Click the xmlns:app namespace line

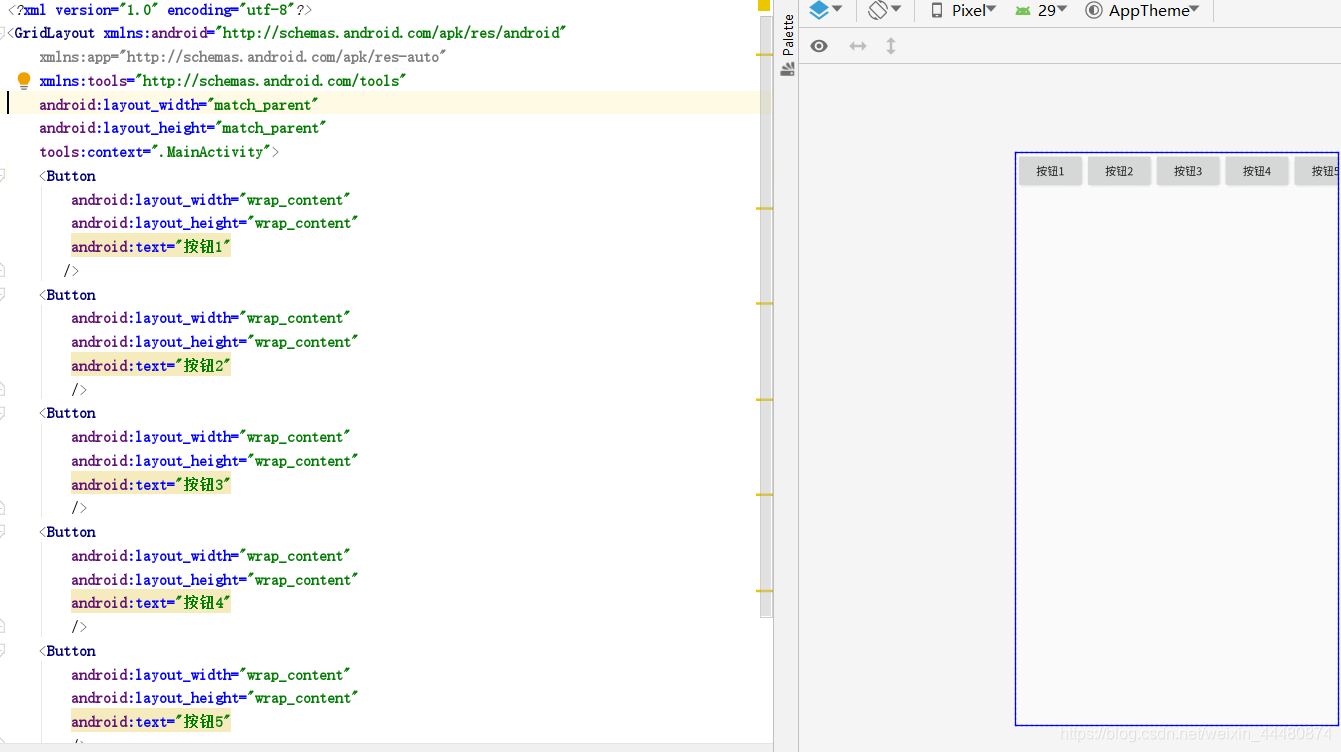(242, 57)
